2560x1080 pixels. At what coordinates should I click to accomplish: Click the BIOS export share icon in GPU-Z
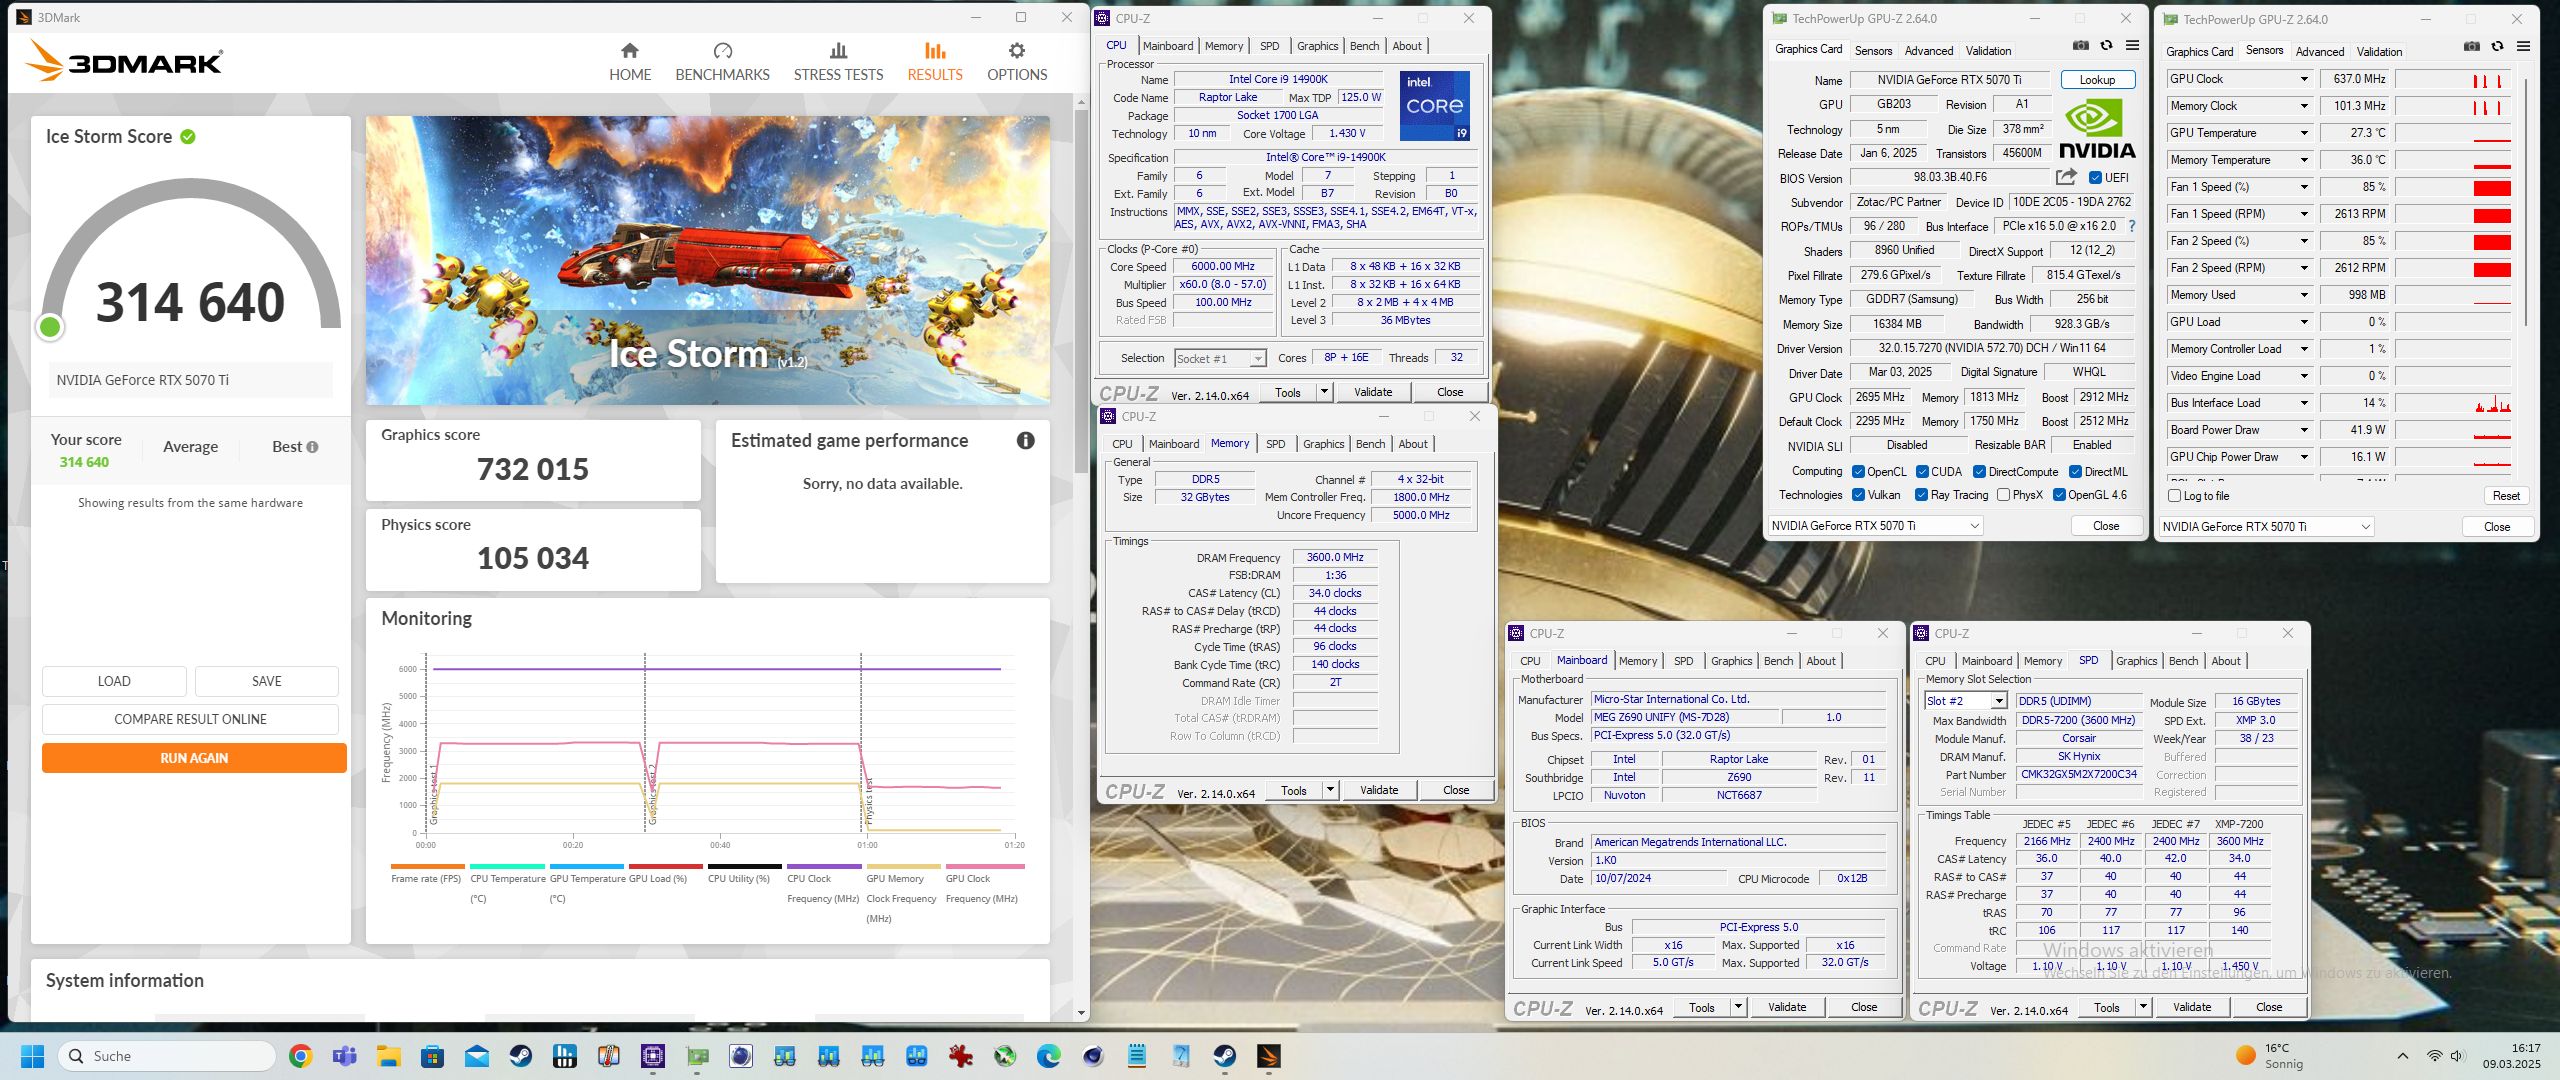click(x=2066, y=177)
